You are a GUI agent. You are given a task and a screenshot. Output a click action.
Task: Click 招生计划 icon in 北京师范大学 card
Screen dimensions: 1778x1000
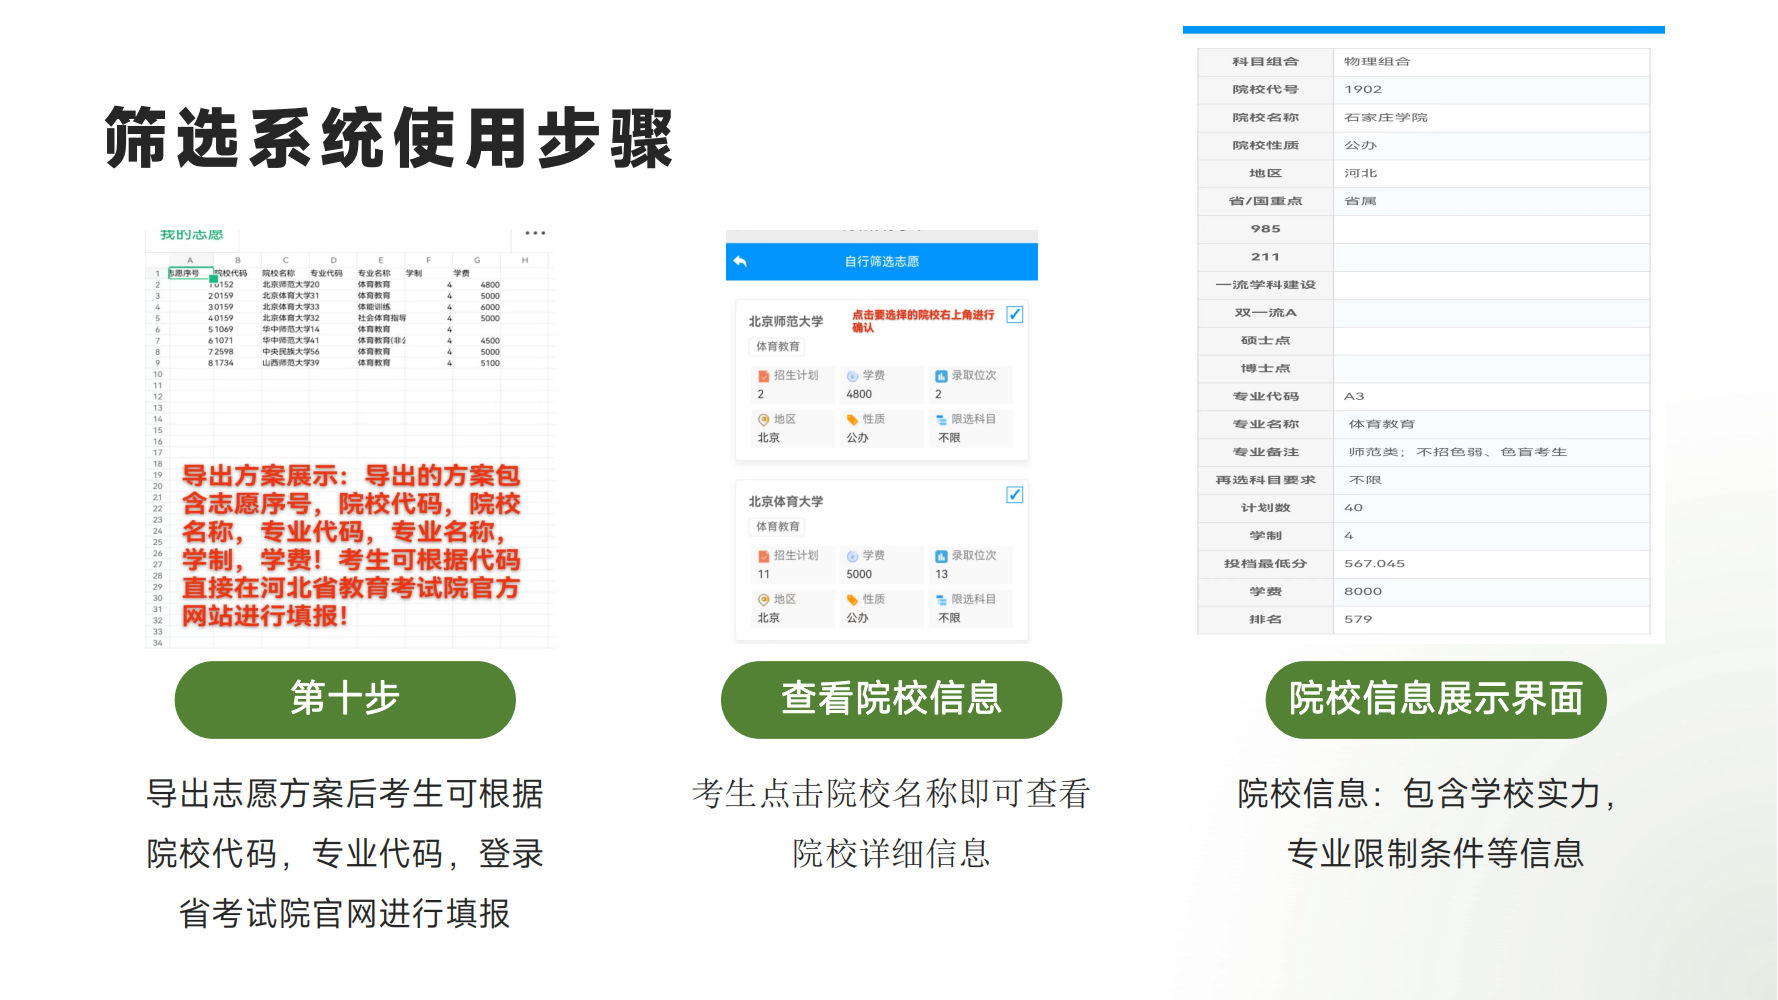(764, 376)
